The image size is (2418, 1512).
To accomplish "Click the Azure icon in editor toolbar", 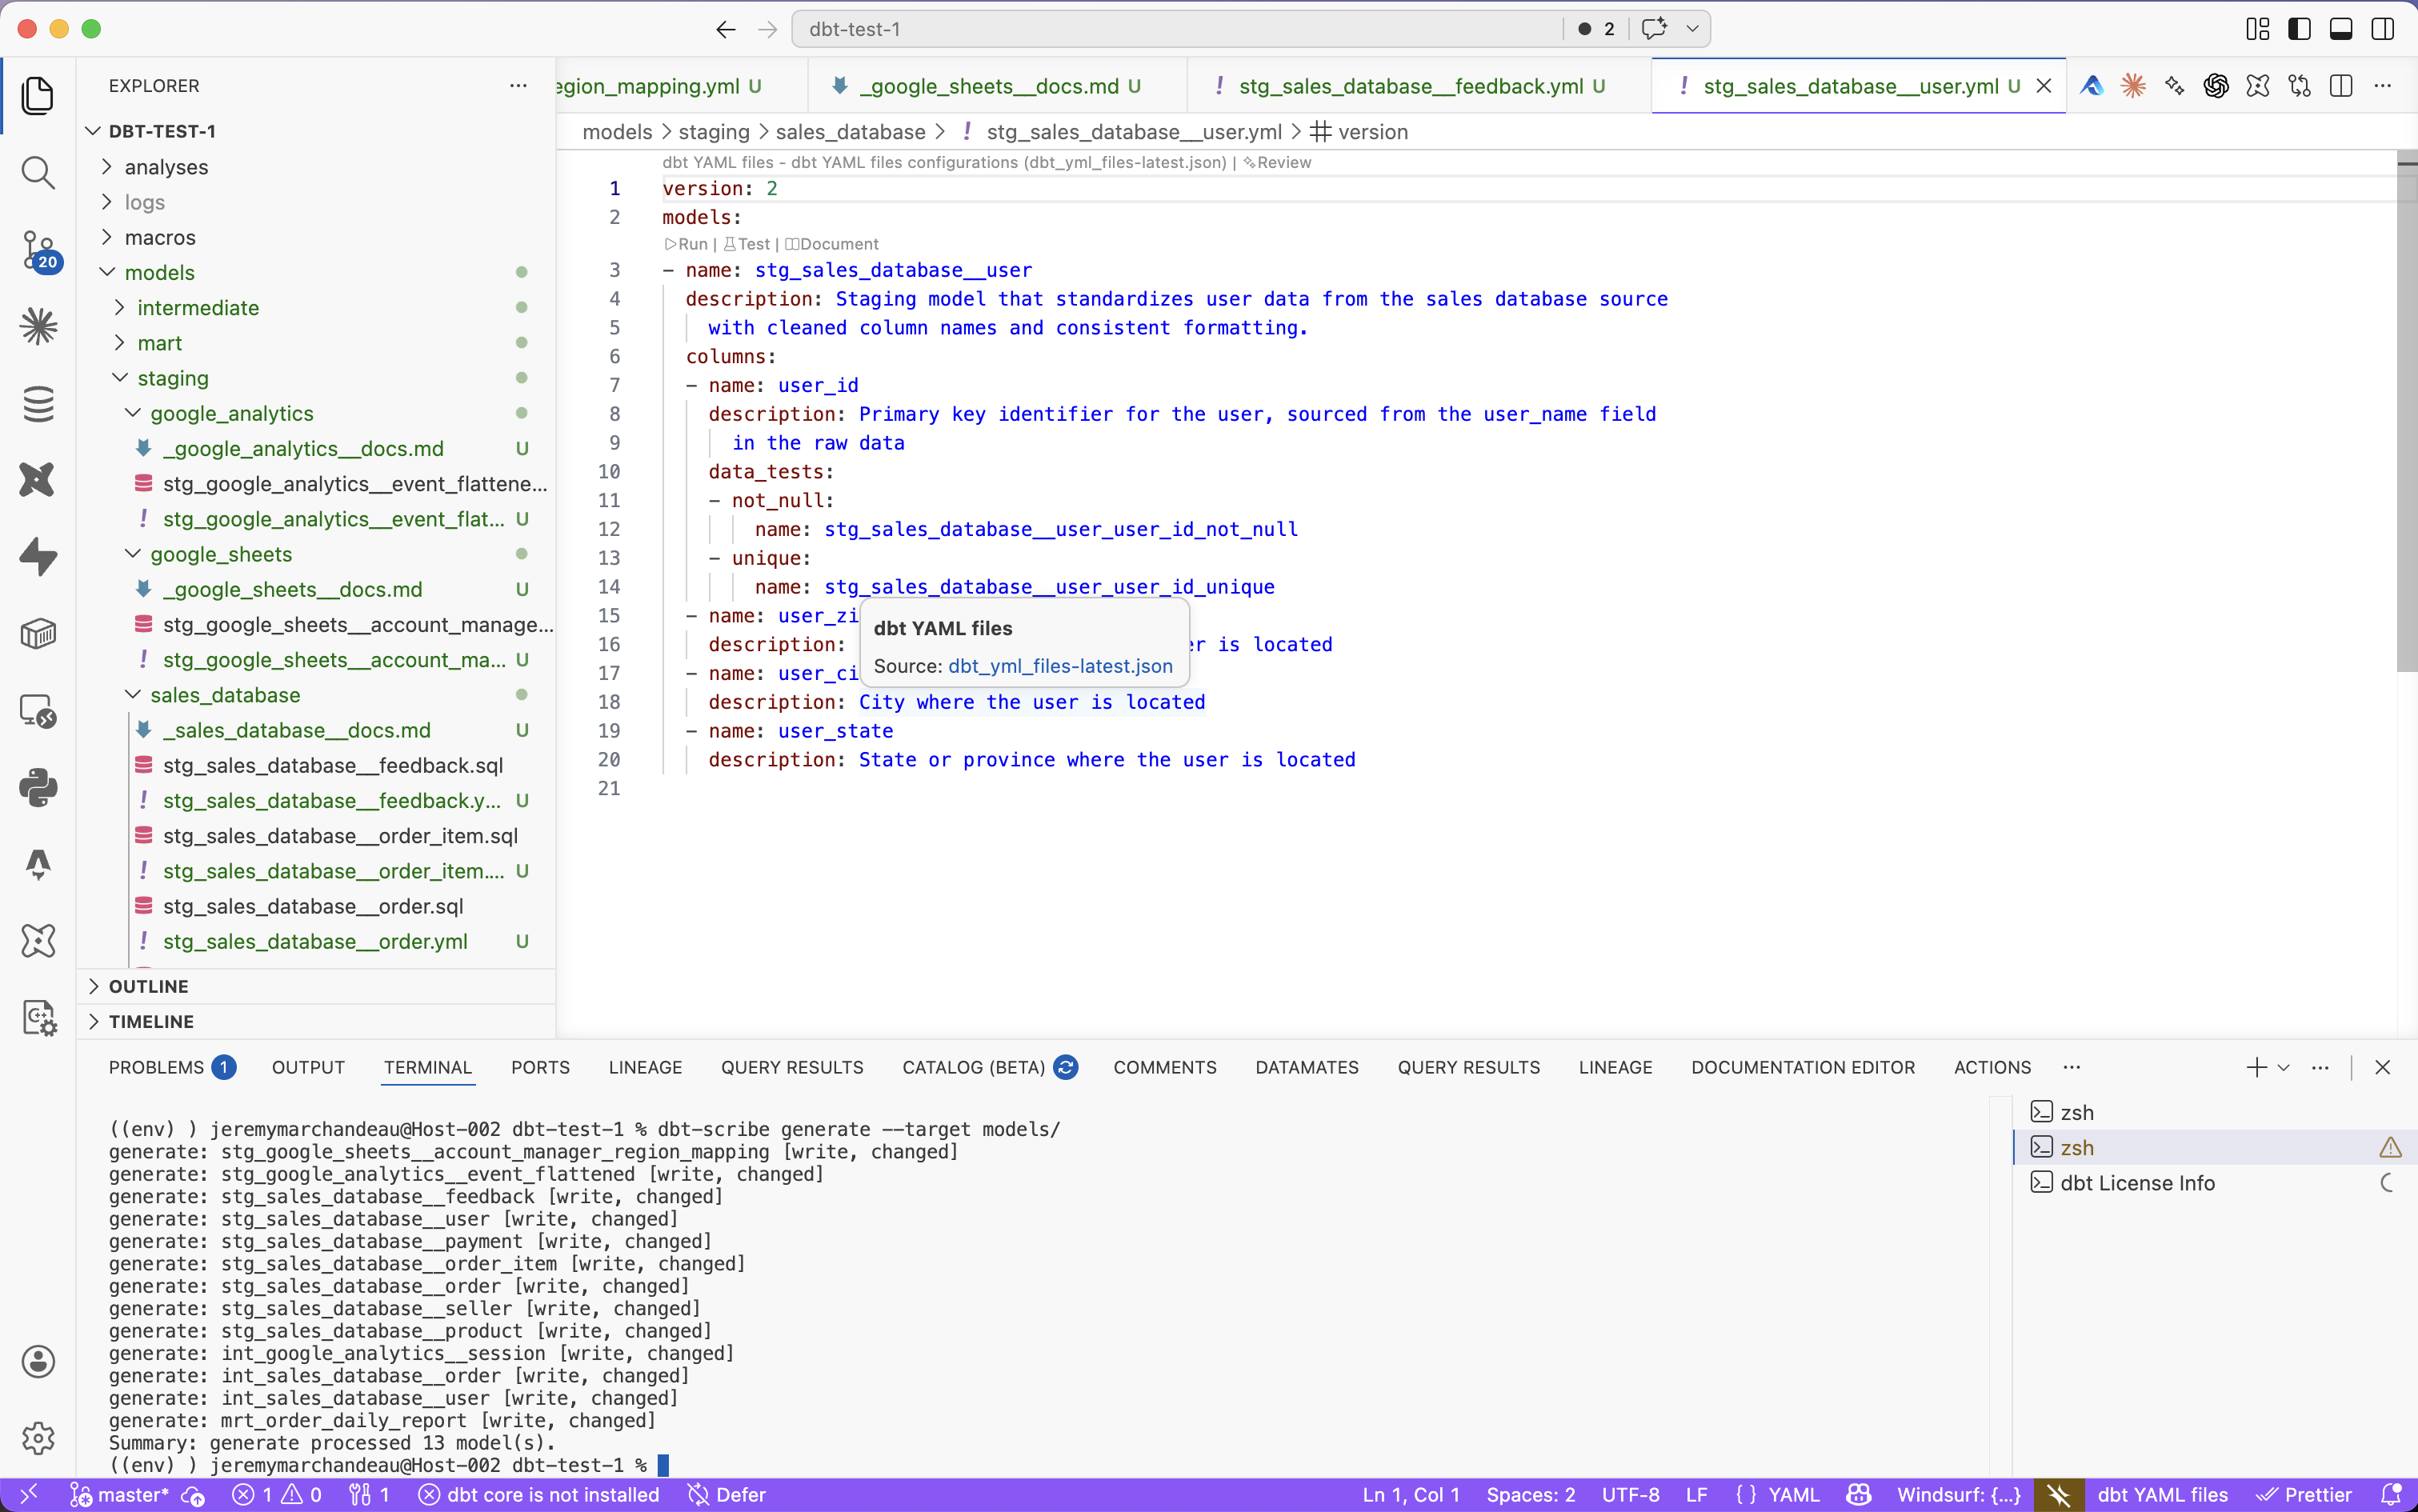I will click(2091, 86).
